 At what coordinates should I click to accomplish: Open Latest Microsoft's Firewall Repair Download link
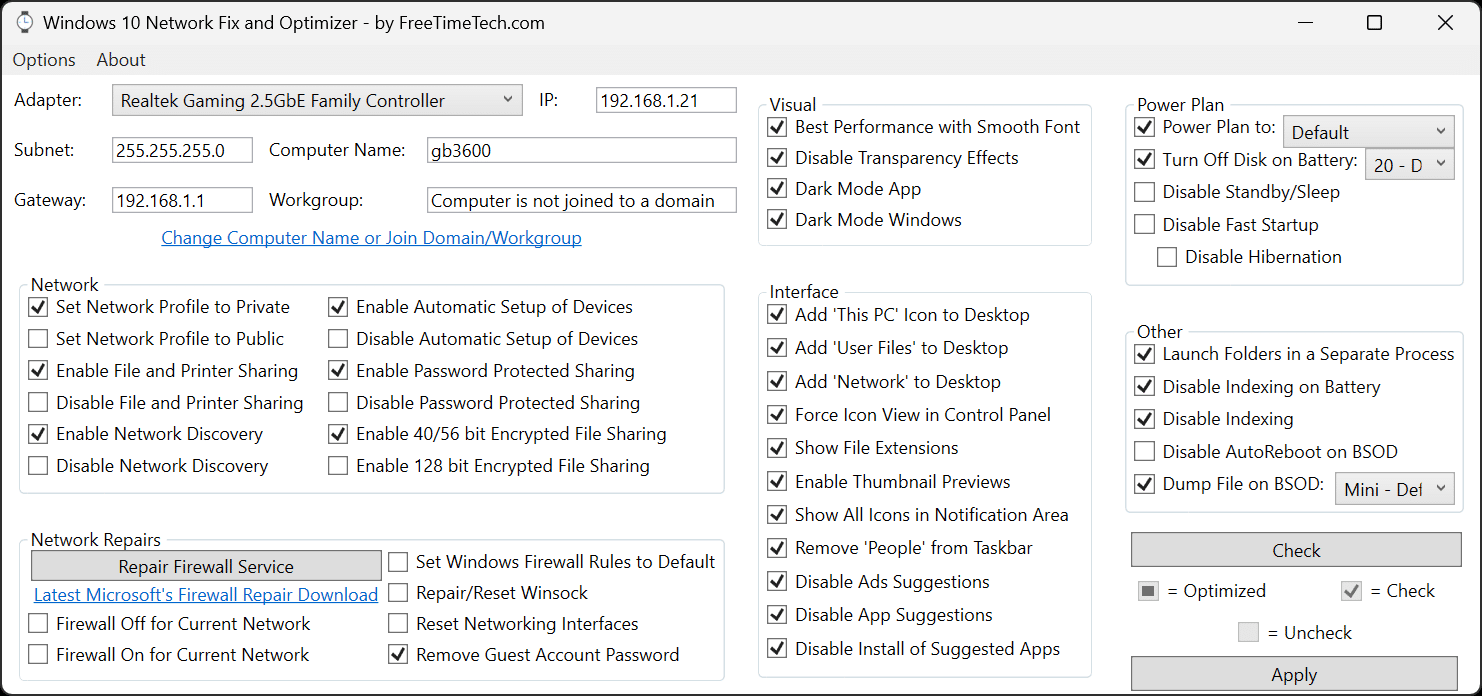(204, 594)
